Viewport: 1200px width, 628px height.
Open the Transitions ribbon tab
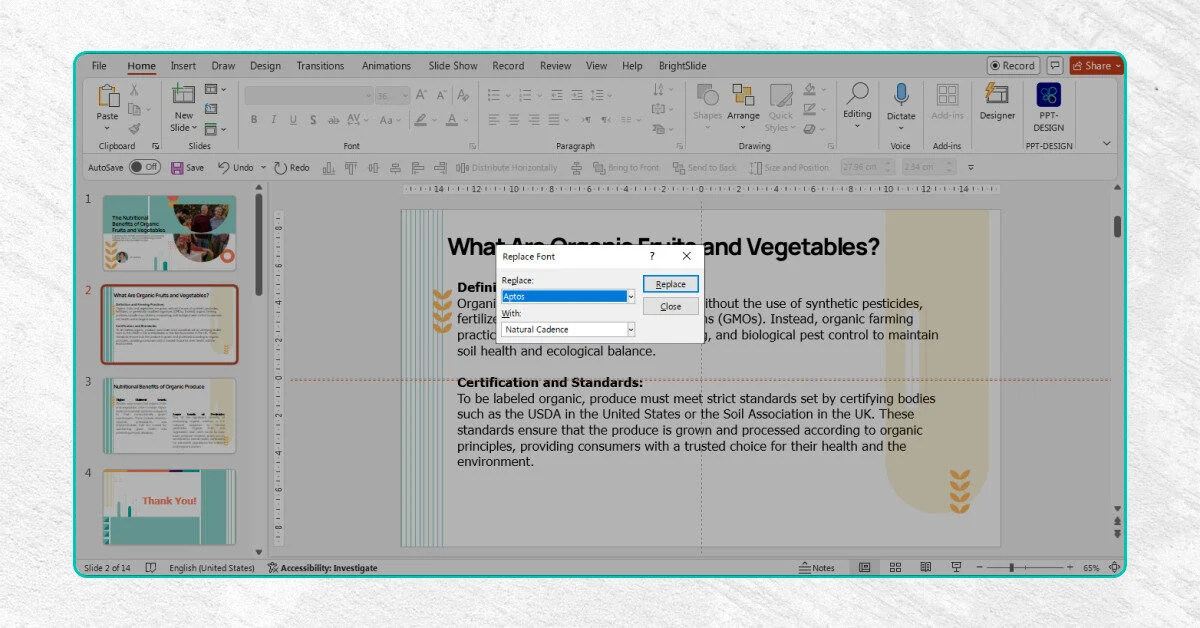pyautogui.click(x=320, y=66)
